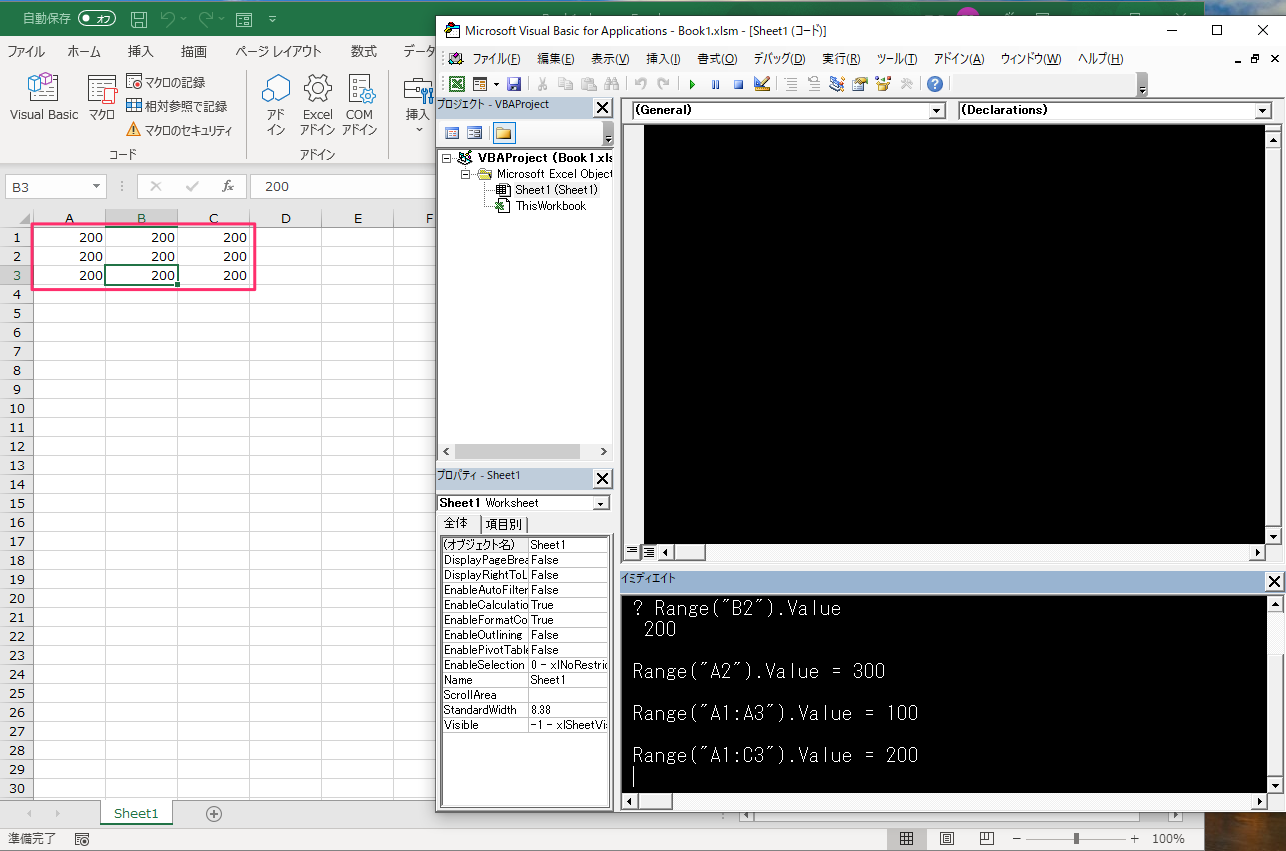
Task: Click the Design Mode icon
Action: (x=762, y=84)
